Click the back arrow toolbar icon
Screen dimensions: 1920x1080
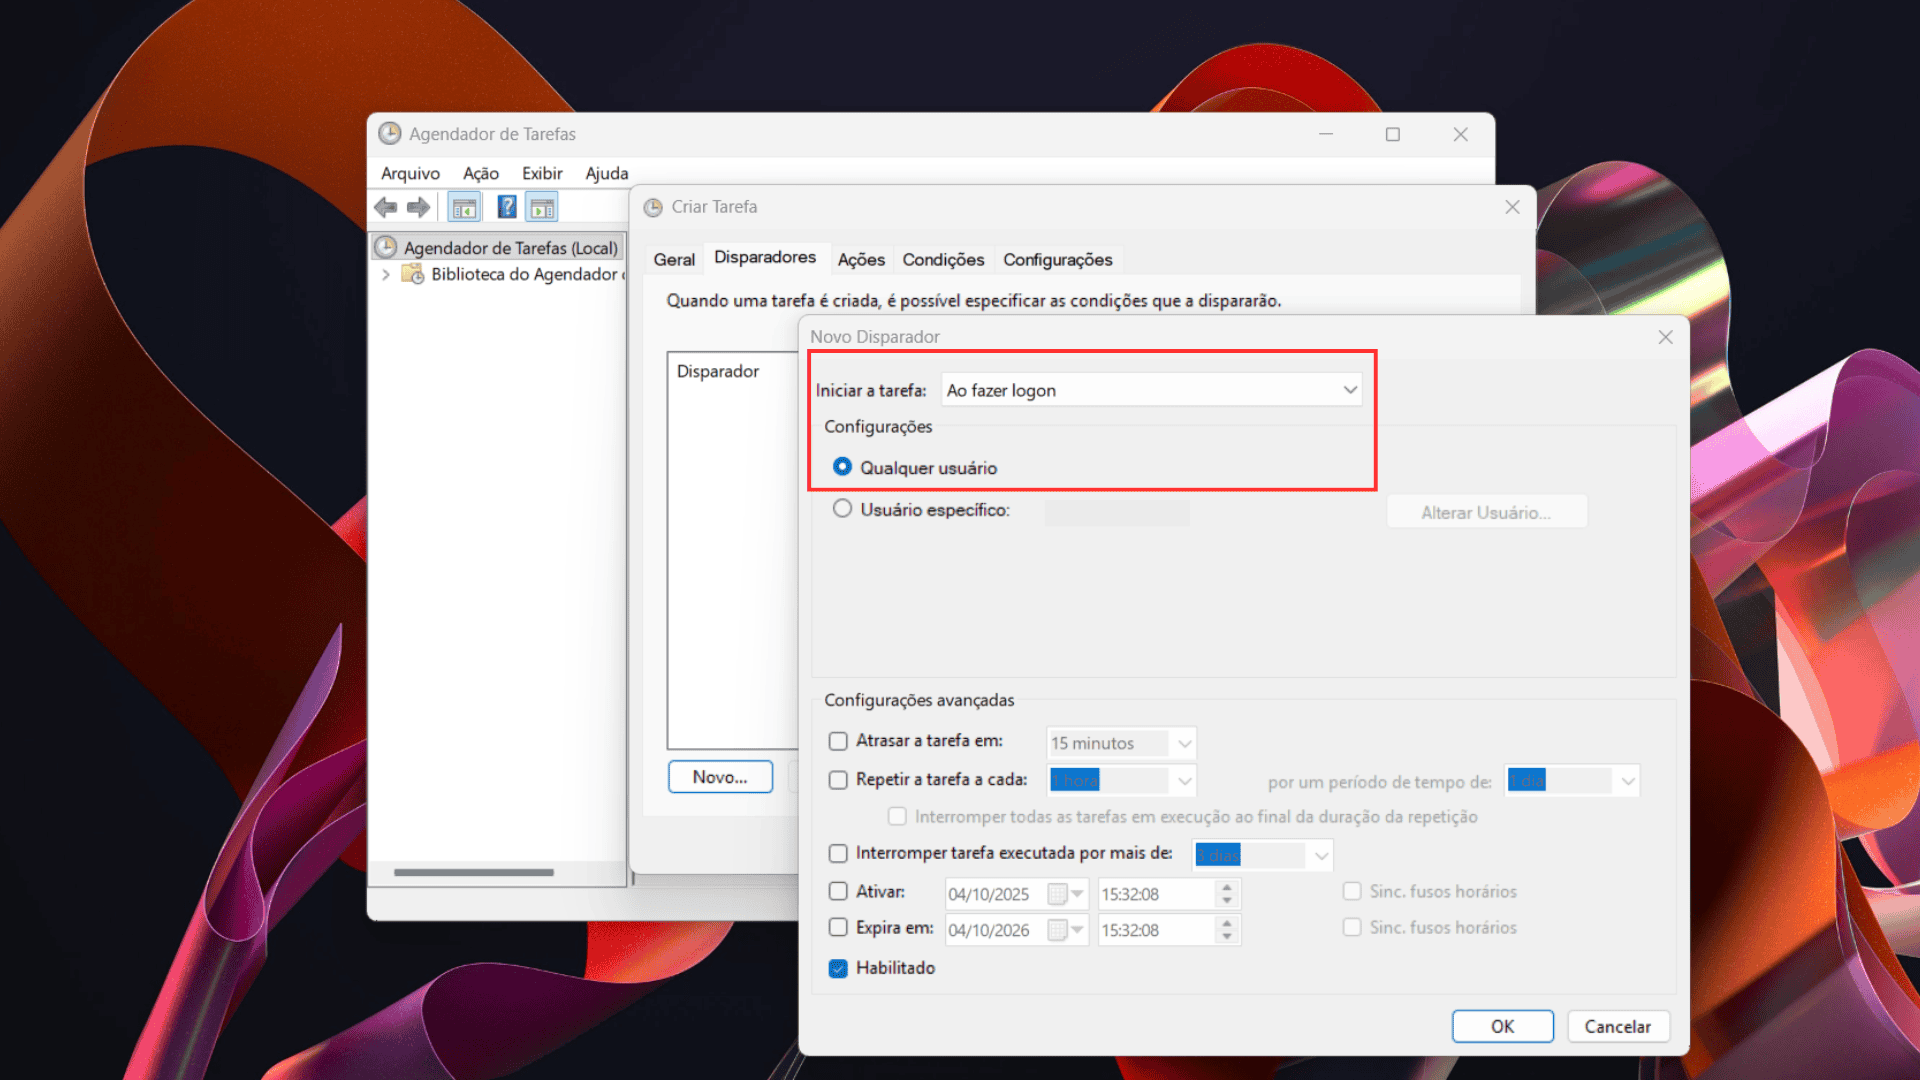pyautogui.click(x=385, y=207)
